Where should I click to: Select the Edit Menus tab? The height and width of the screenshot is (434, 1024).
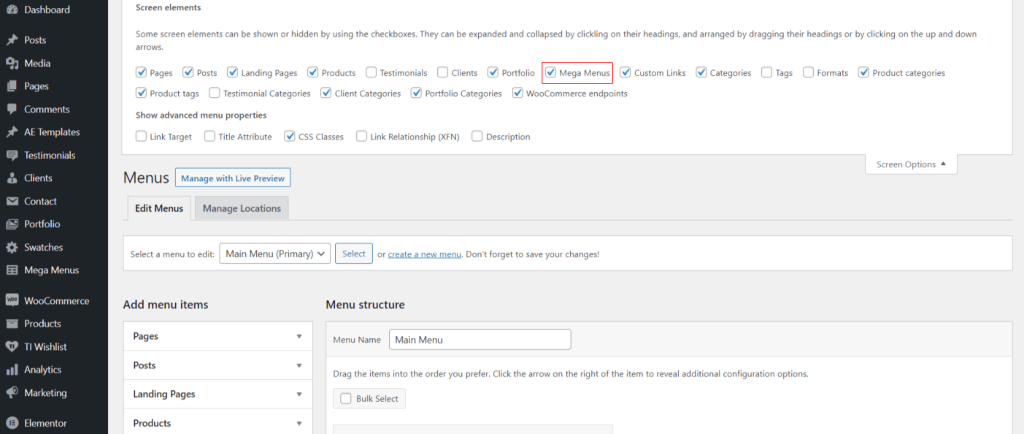point(157,208)
